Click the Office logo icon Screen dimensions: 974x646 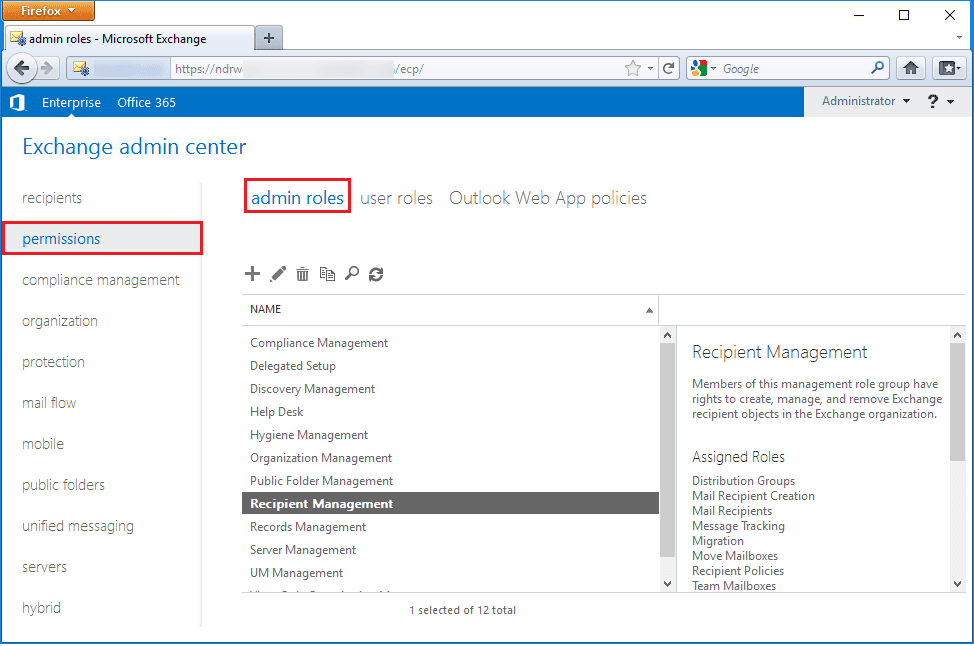click(18, 102)
